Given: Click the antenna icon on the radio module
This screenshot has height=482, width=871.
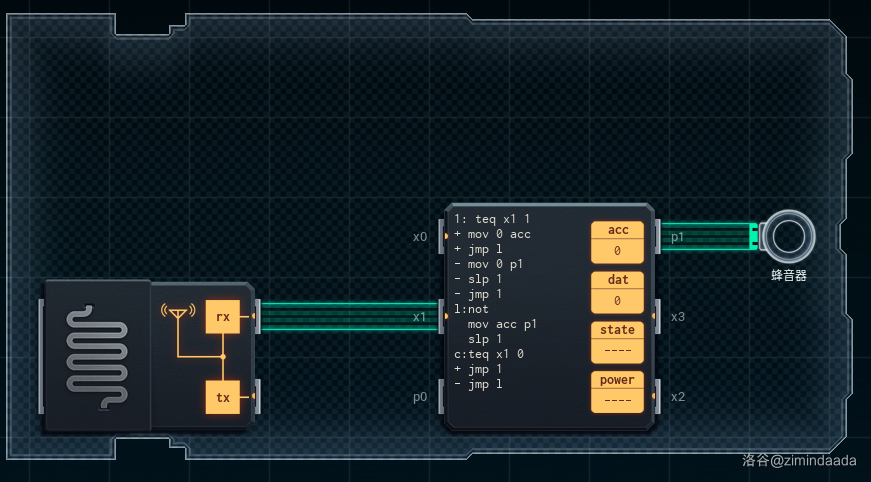Looking at the screenshot, I should (x=177, y=315).
